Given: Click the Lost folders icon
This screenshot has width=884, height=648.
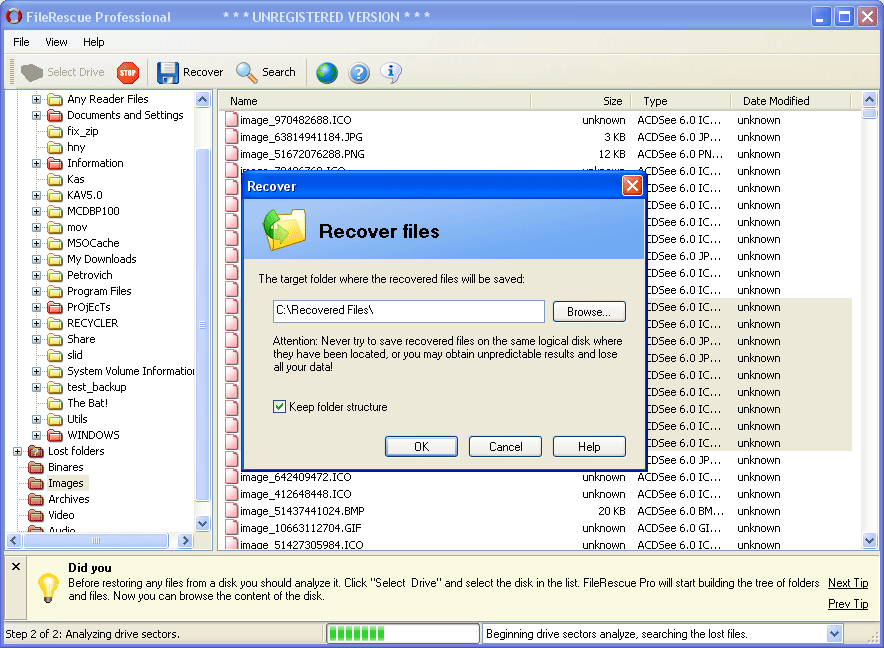Looking at the screenshot, I should (x=36, y=451).
